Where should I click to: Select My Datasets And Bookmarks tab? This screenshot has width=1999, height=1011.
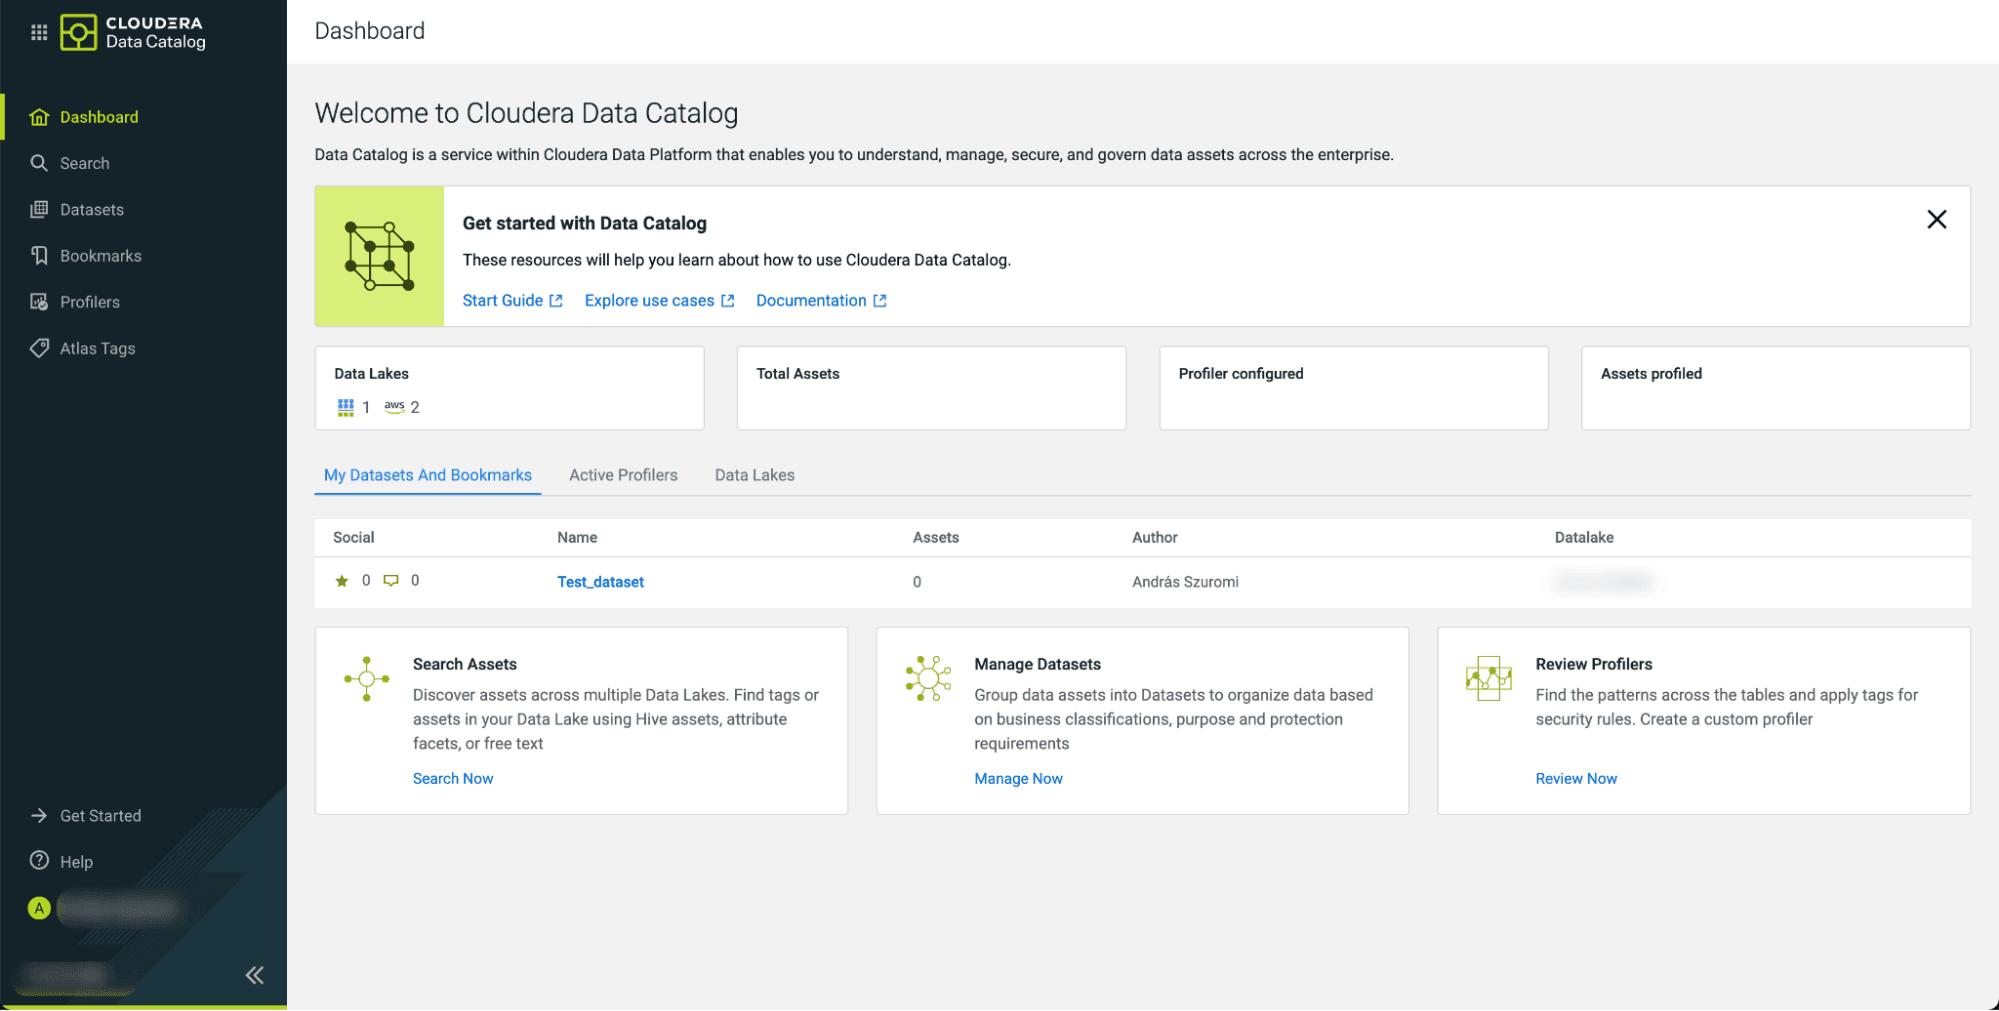coord(427,475)
